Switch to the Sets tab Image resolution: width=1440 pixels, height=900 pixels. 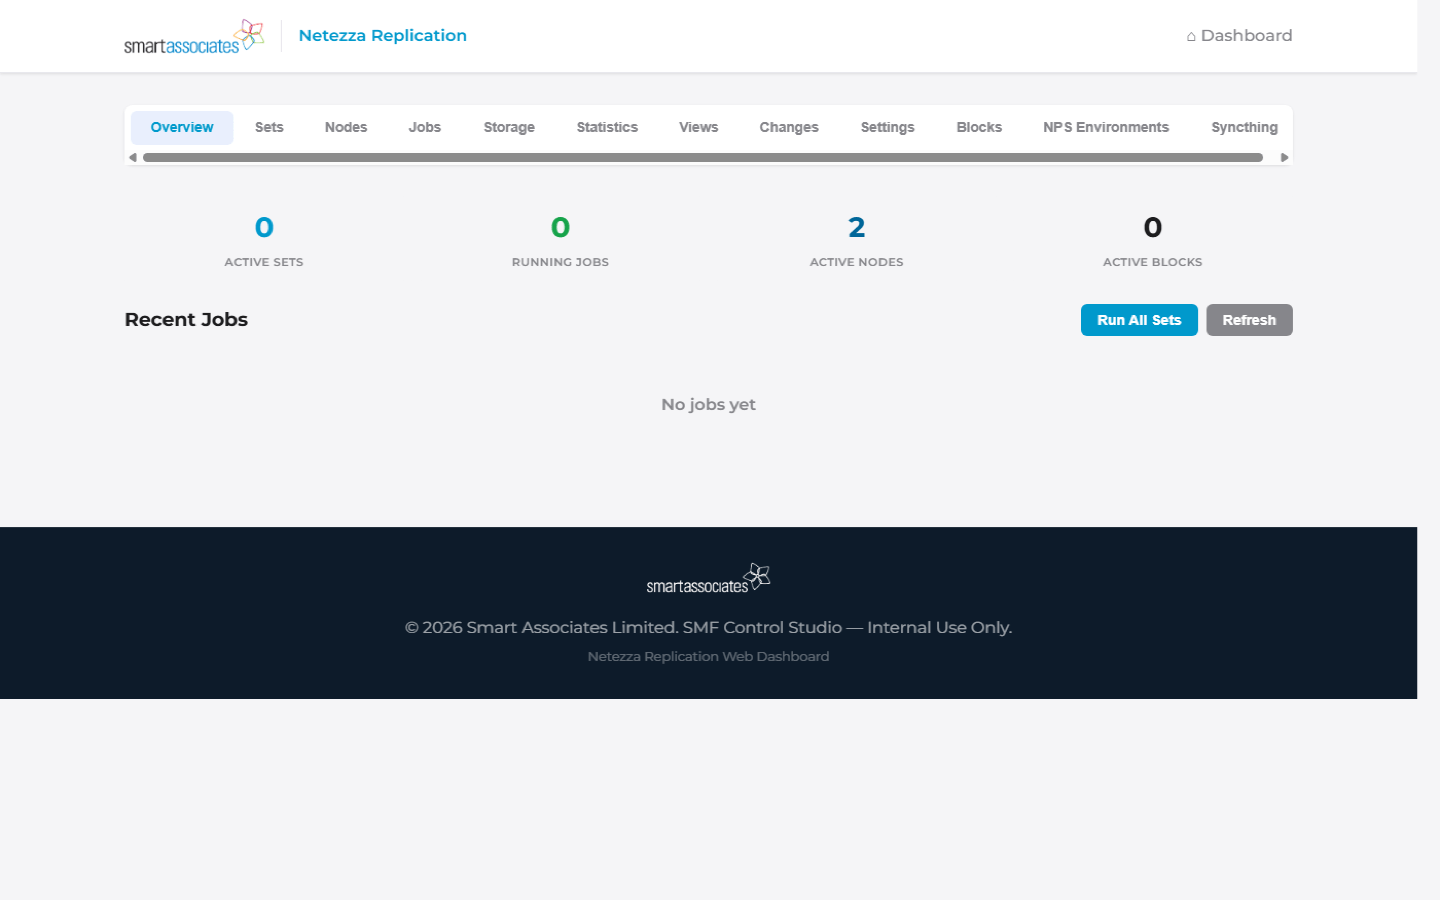coord(268,127)
